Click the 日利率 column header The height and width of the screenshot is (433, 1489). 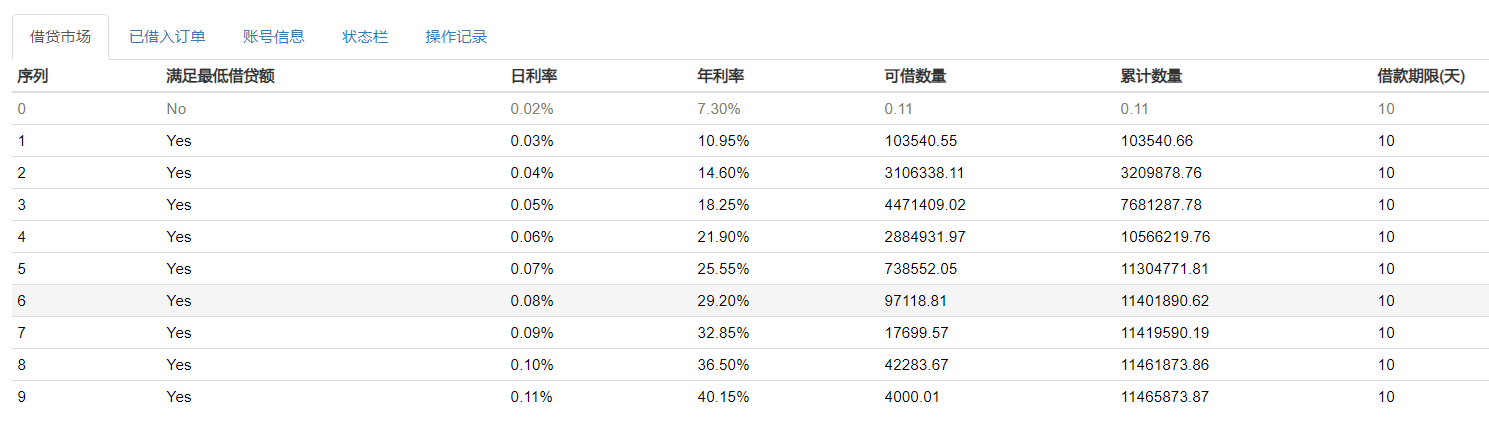coord(533,76)
